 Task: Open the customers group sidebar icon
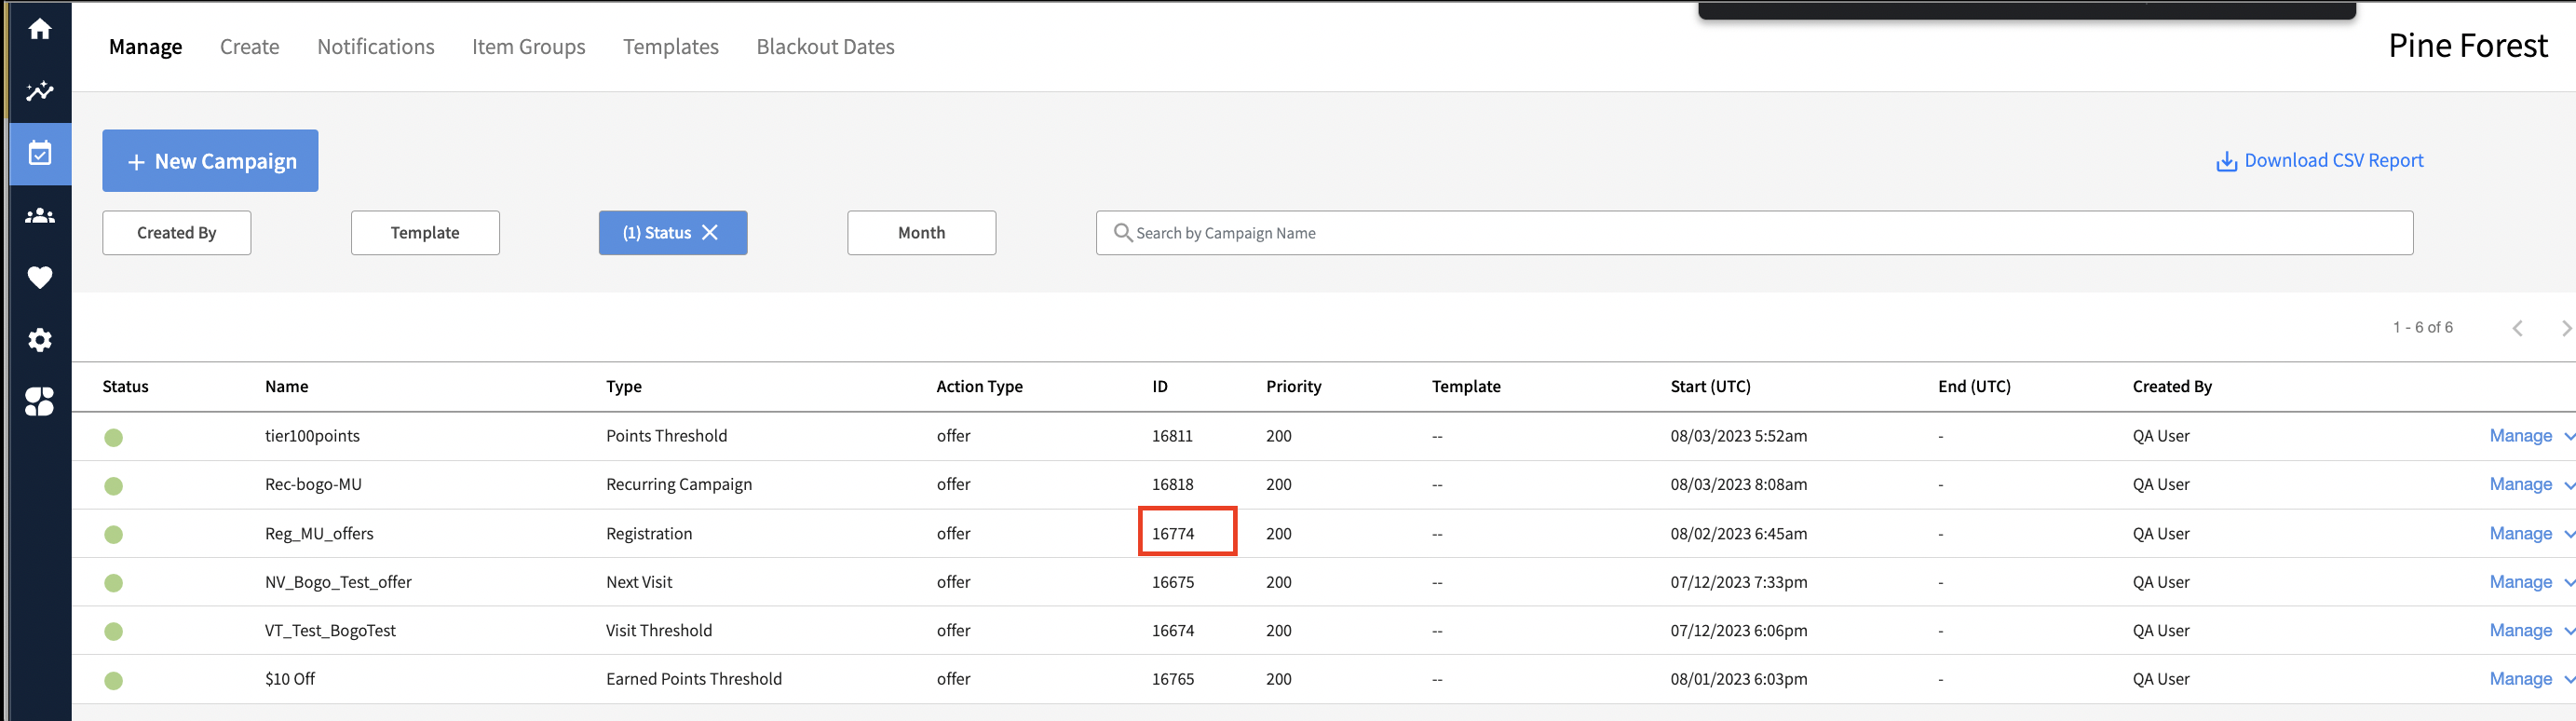[40, 216]
